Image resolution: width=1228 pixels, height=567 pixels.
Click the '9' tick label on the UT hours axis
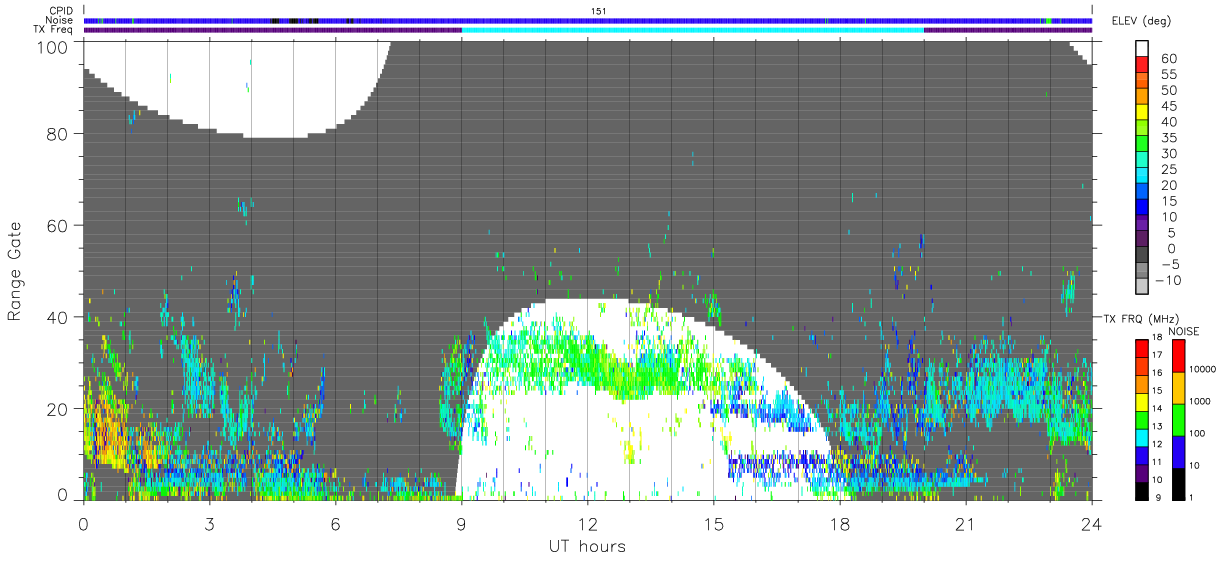(462, 524)
